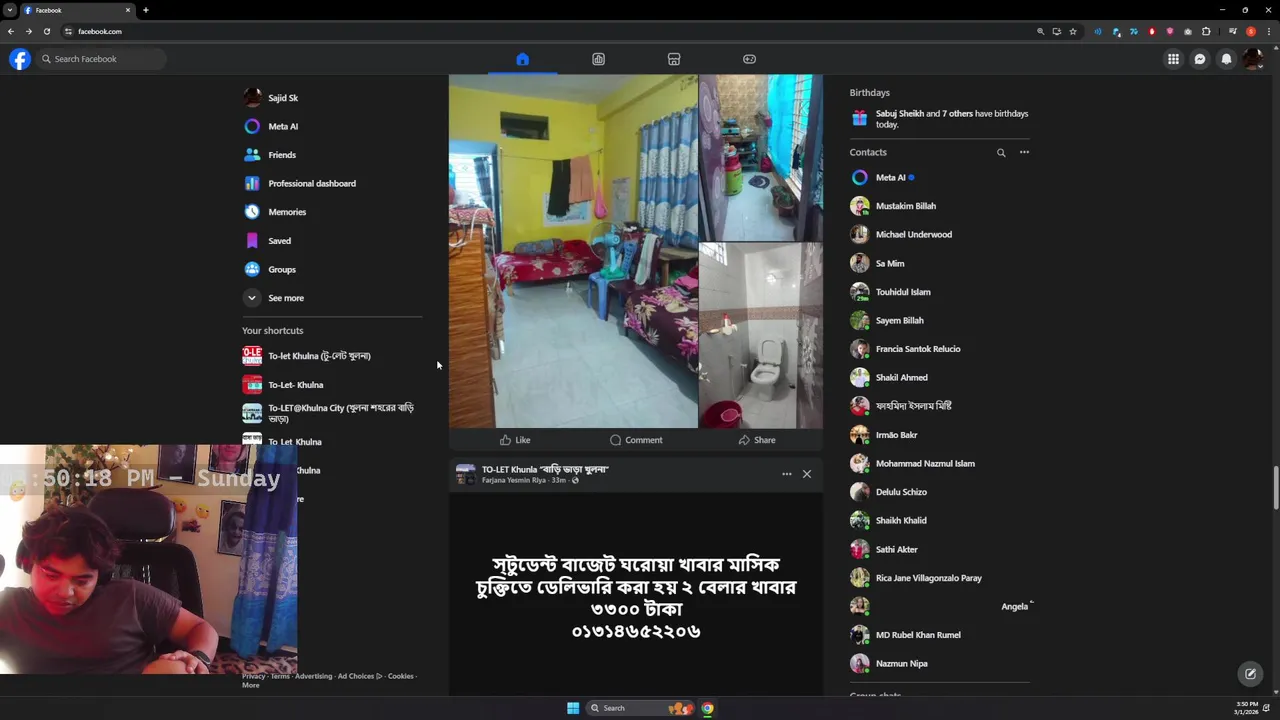
Task: Click the Windows taskbar Search box
Action: (640, 708)
